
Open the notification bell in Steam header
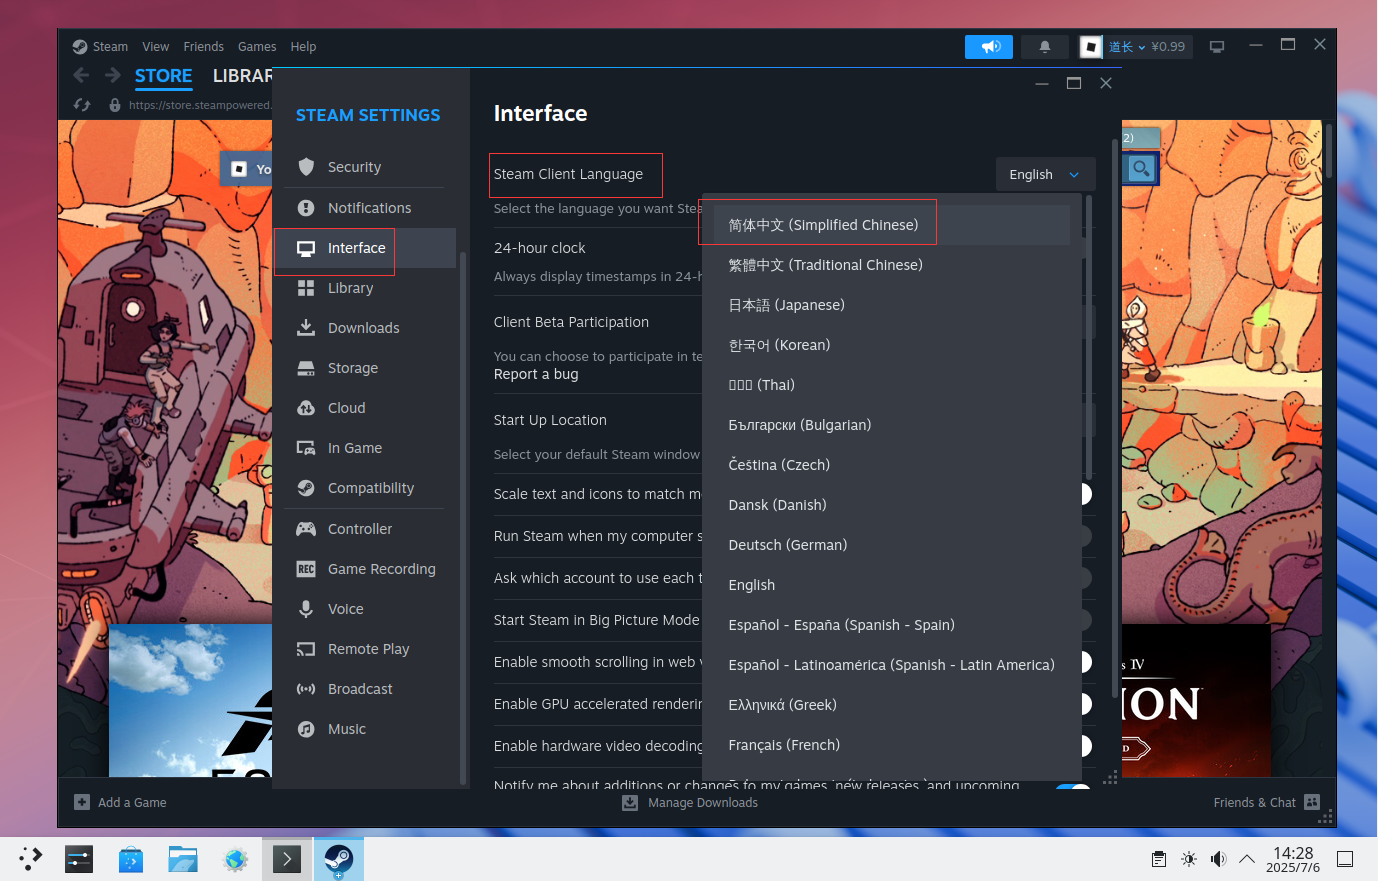[x=1045, y=47]
